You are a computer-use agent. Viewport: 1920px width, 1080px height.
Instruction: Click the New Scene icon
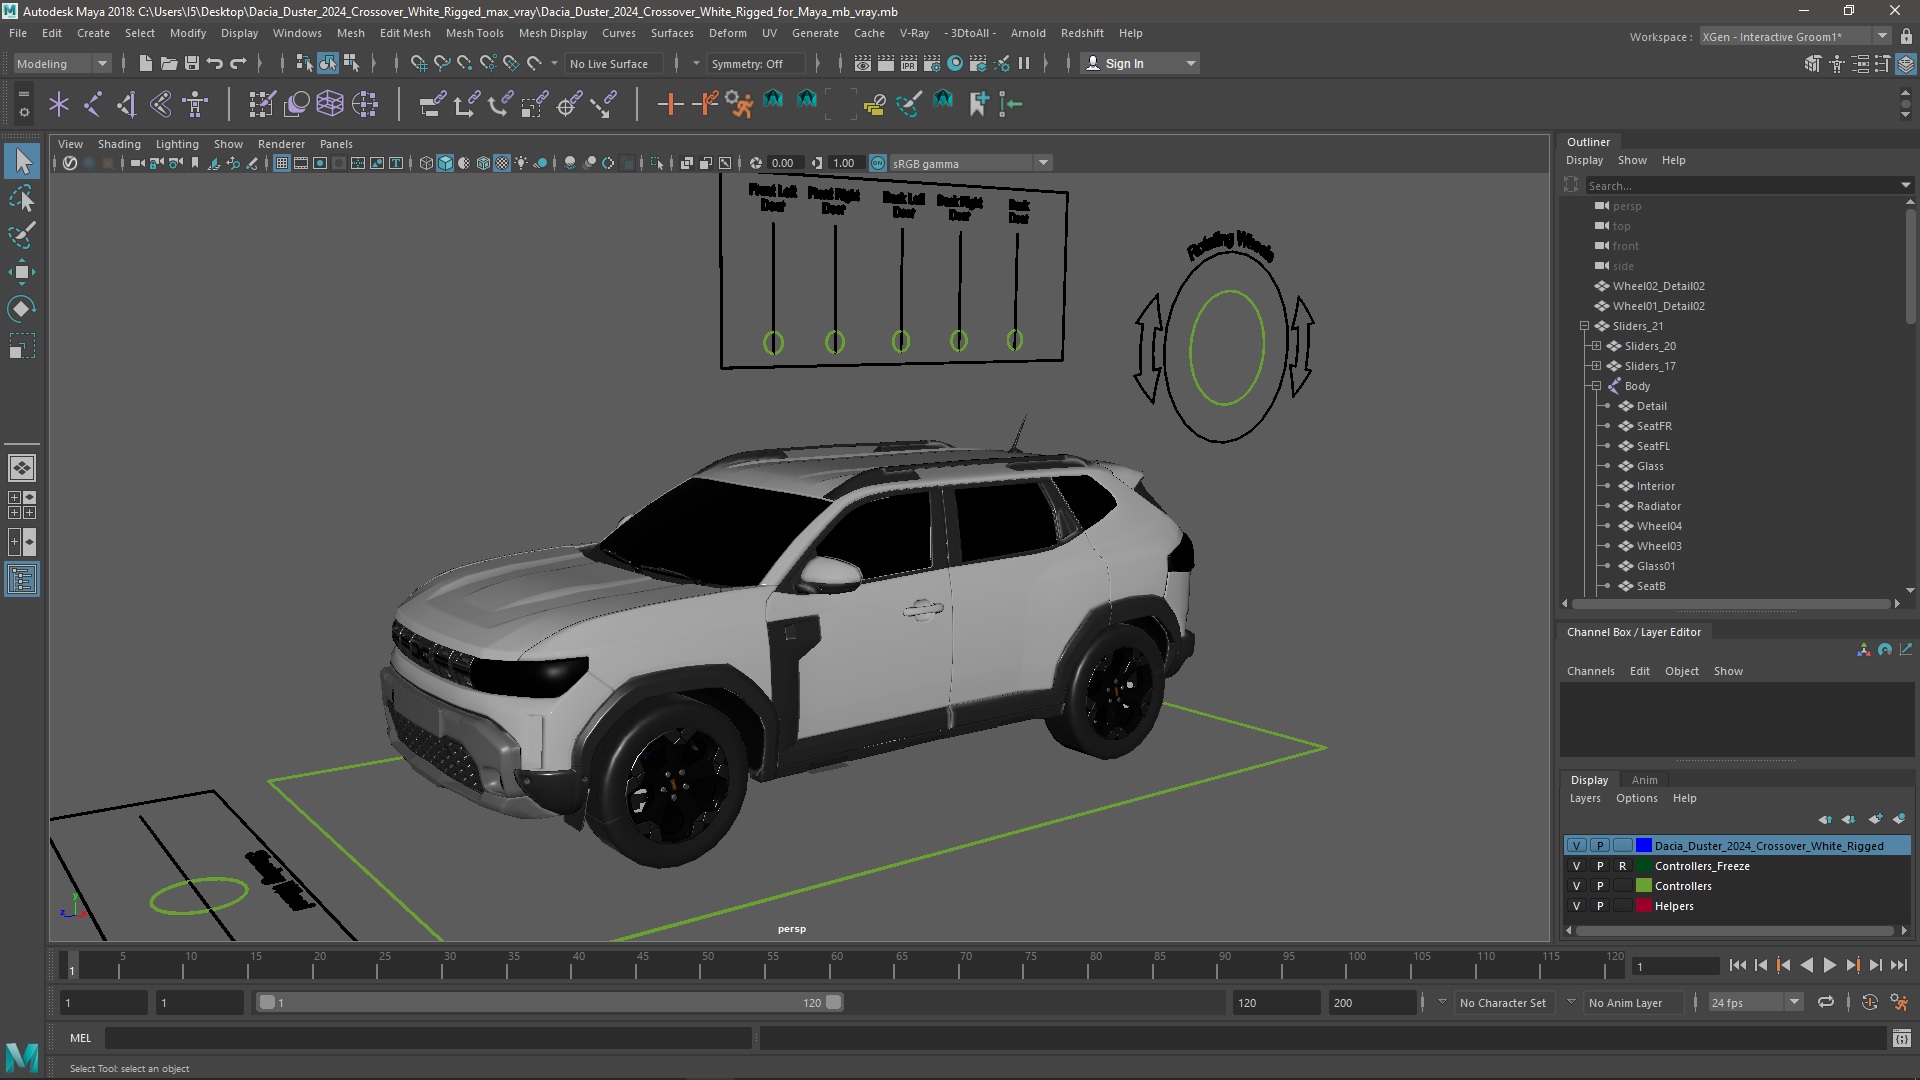tap(146, 63)
